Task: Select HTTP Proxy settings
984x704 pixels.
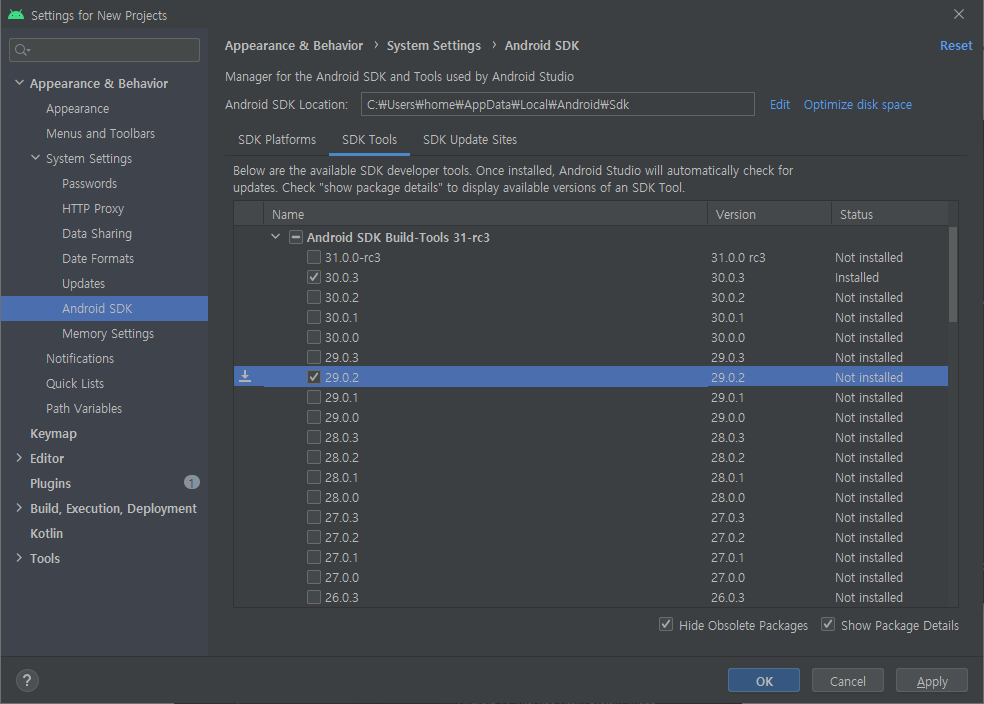Action: coord(93,208)
